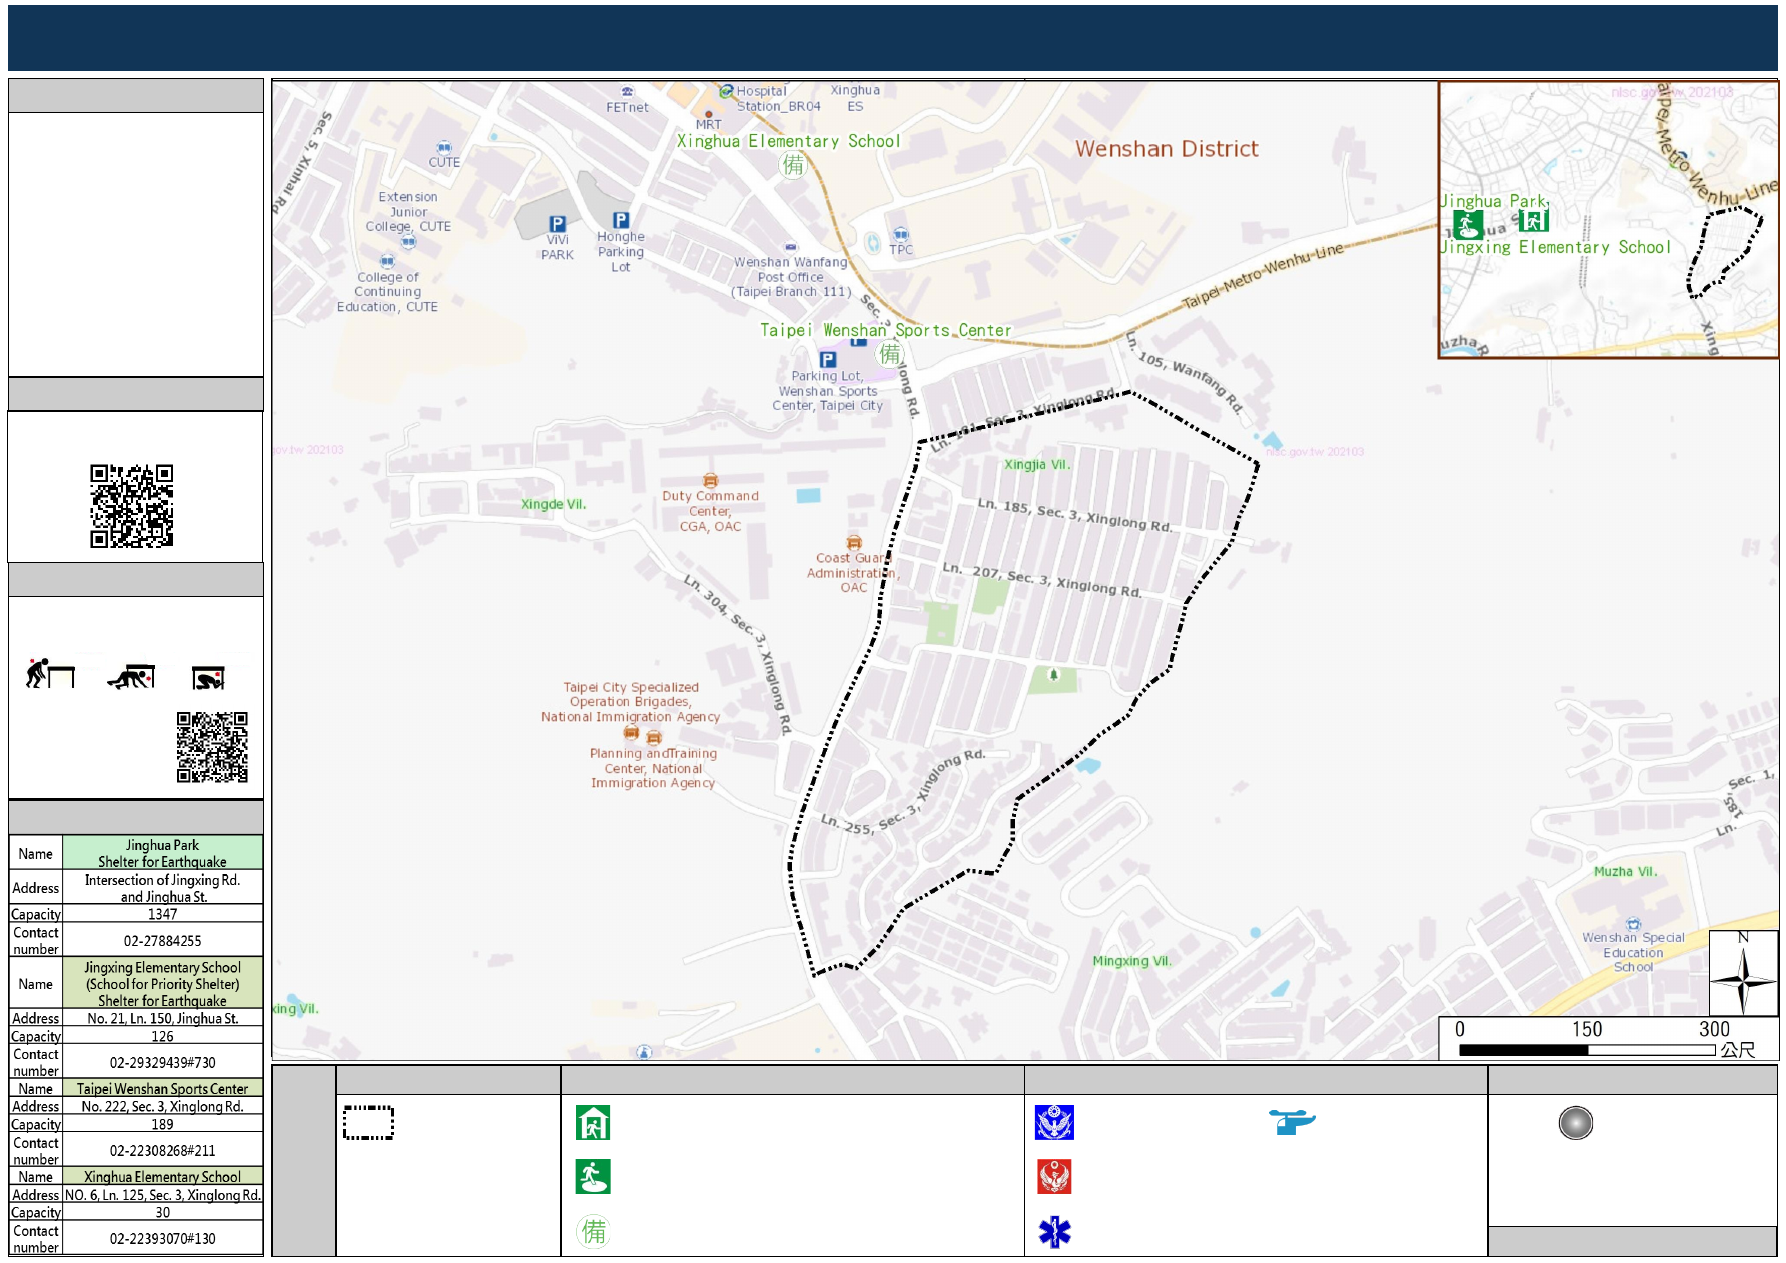The width and height of the screenshot is (1786, 1263).
Task: Click the upper QR code in left panel
Action: [x=132, y=505]
